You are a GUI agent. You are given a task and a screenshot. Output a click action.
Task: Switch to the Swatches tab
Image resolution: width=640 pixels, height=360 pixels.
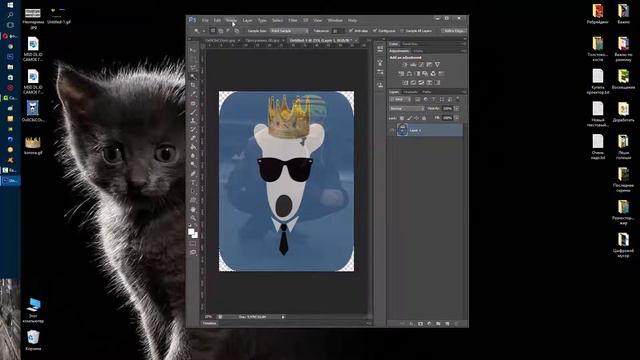coord(410,44)
